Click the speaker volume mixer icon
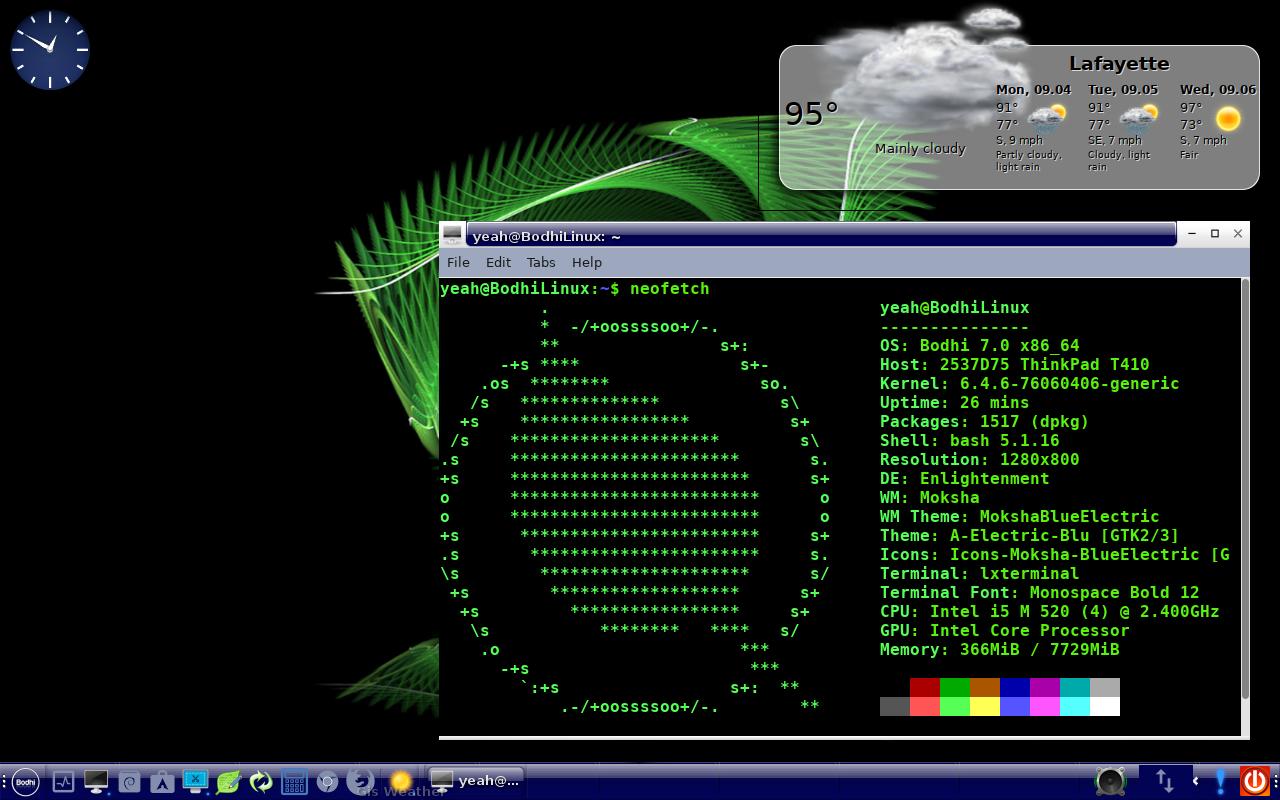 click(x=1110, y=780)
